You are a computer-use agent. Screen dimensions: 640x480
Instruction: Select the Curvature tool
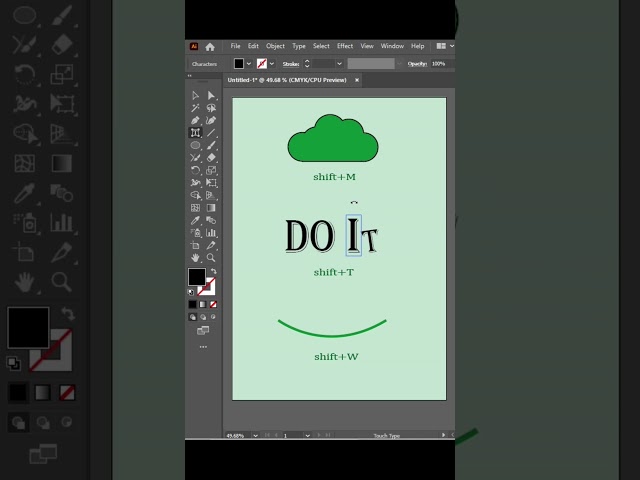(x=211, y=120)
